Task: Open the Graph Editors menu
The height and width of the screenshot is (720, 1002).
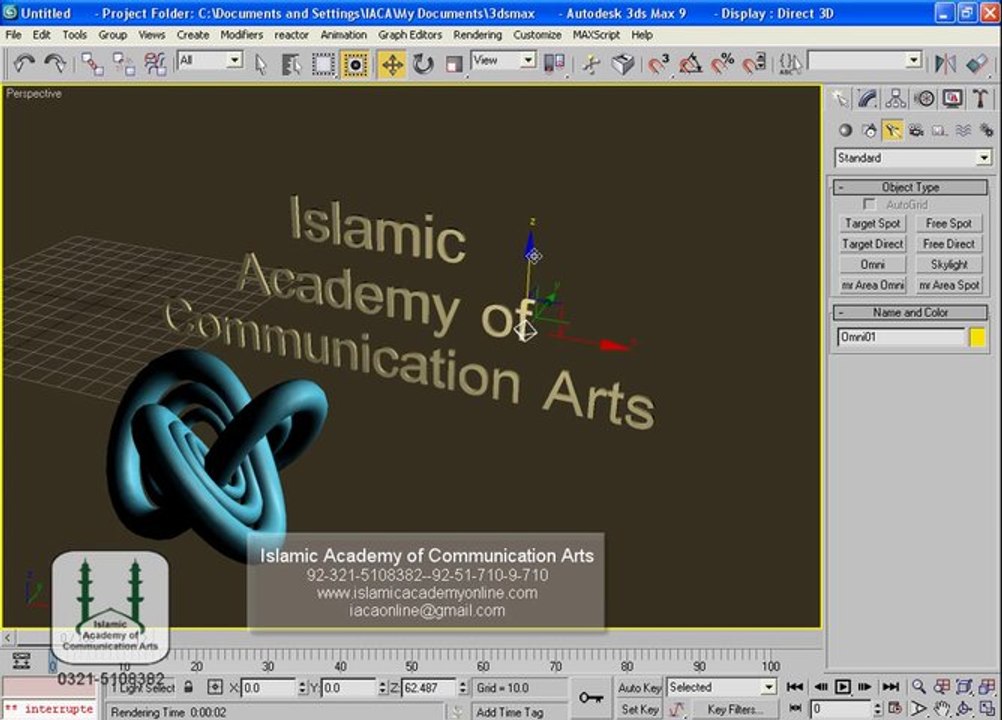Action: point(410,34)
